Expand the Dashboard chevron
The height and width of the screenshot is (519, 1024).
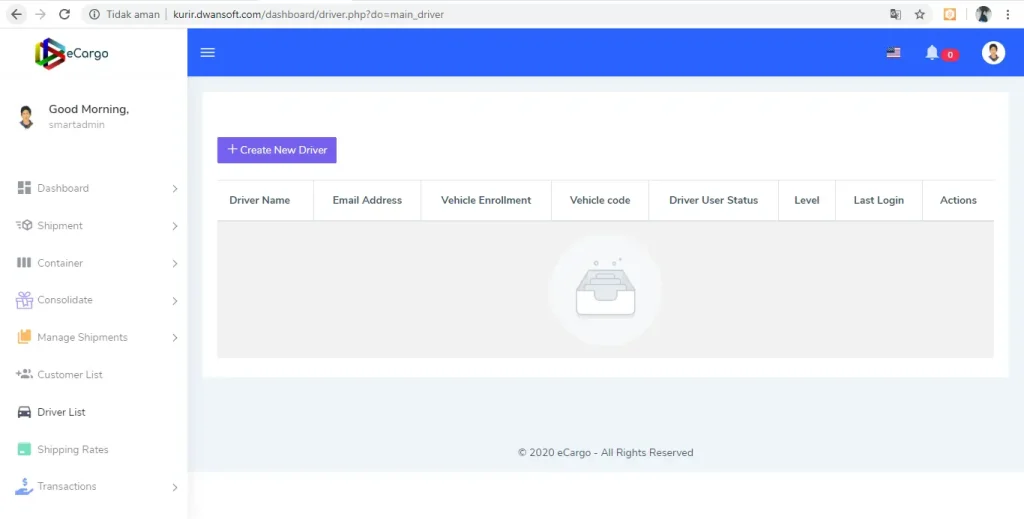point(174,189)
